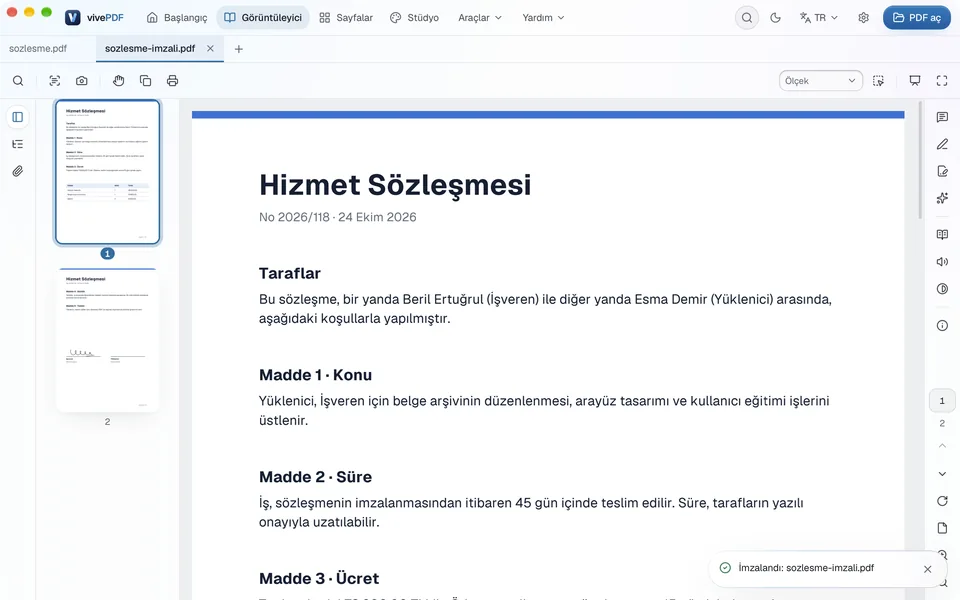This screenshot has width=960, height=600.
Task: Open the Ölçek zoom dropdown
Action: tap(820, 81)
